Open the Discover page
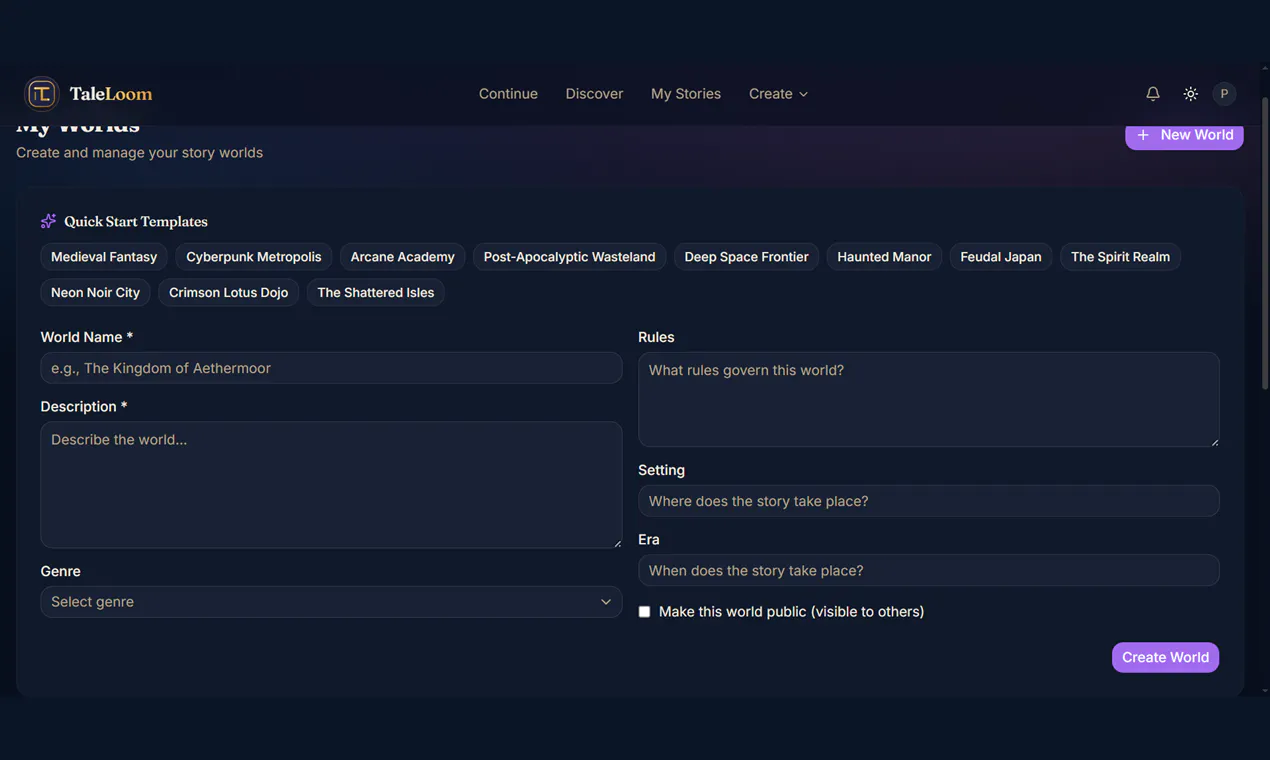The image size is (1270, 760). (x=594, y=94)
